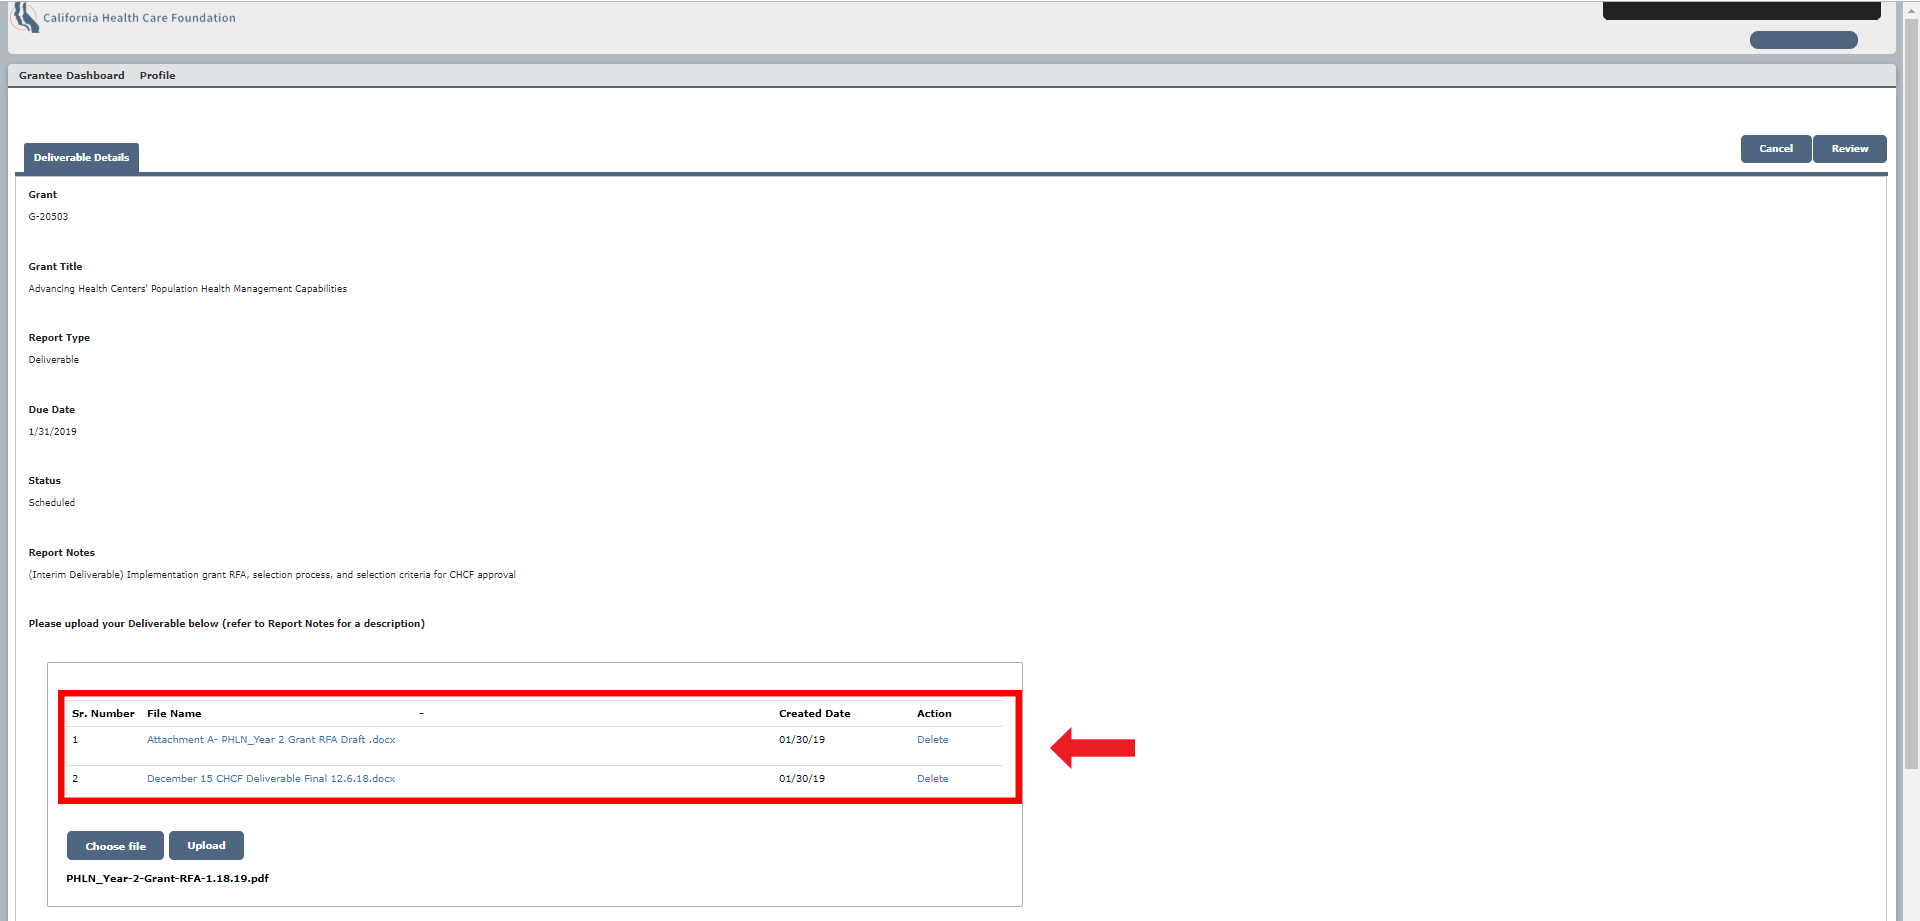Click the Choose file button
1920x921 pixels.
pos(115,846)
